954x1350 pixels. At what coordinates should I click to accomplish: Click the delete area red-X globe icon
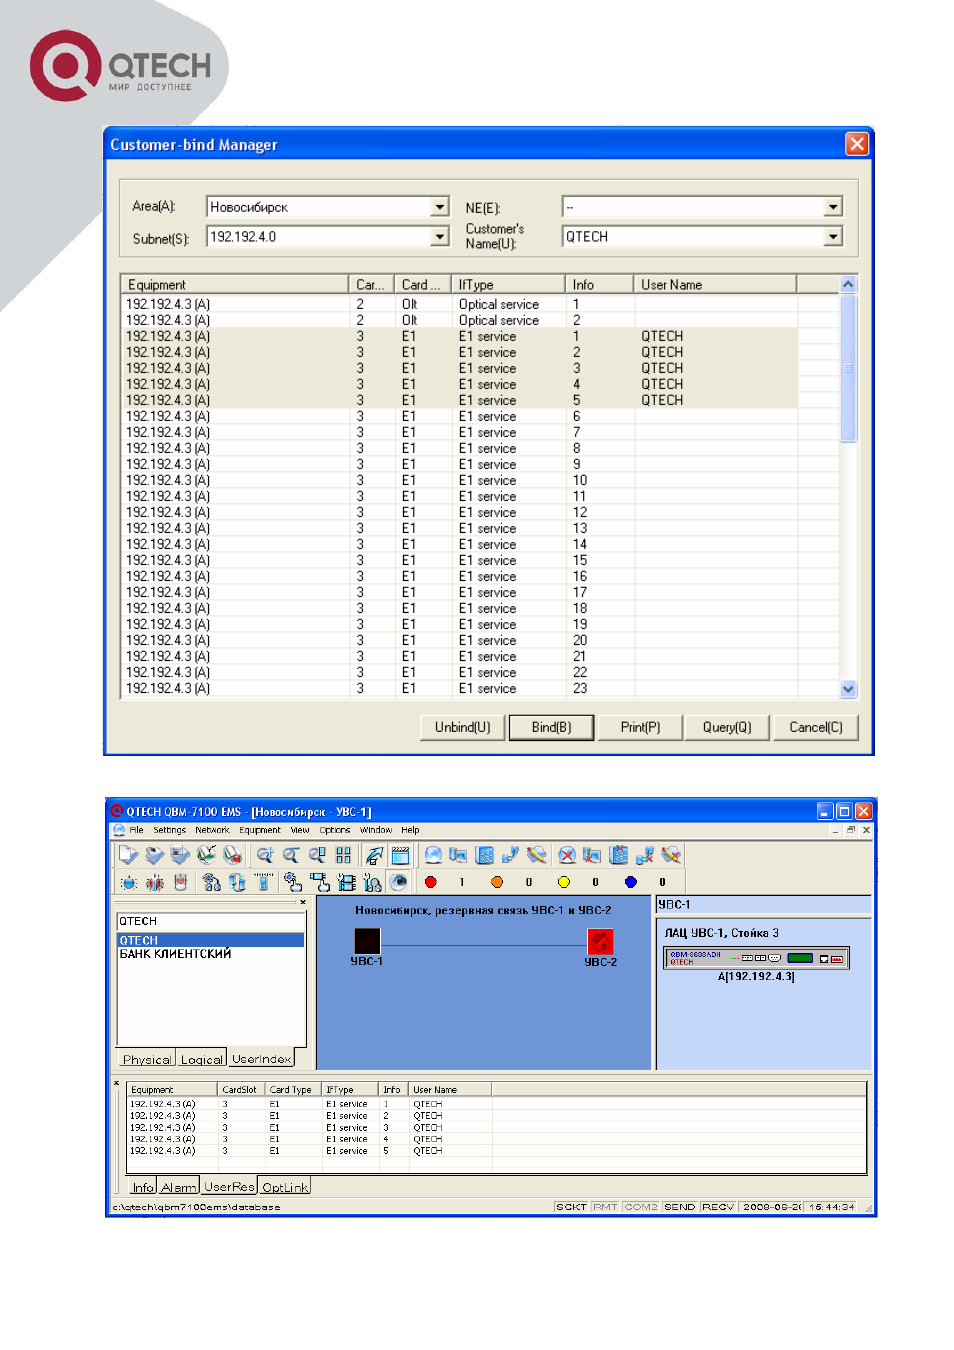coord(567,855)
